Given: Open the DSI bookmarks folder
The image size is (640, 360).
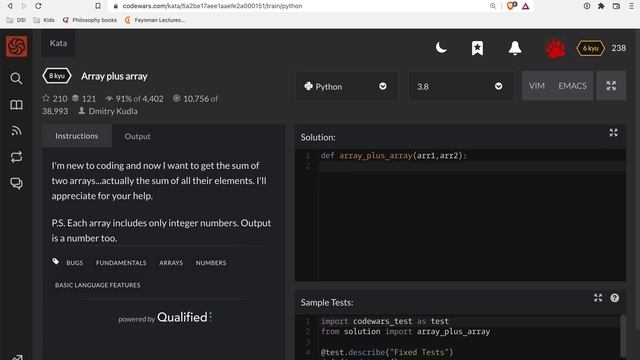Looking at the screenshot, I should (x=16, y=20).
